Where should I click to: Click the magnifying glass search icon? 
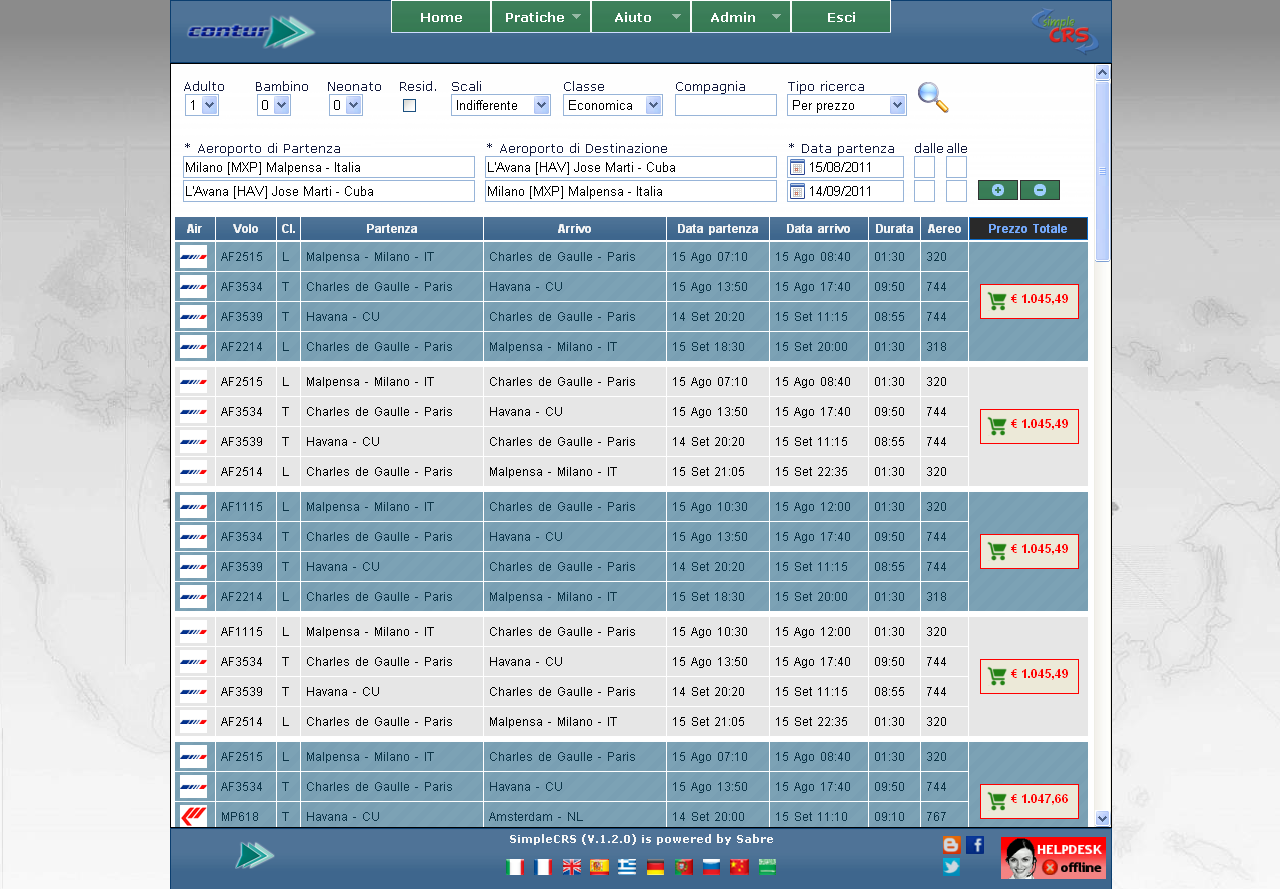pos(933,97)
